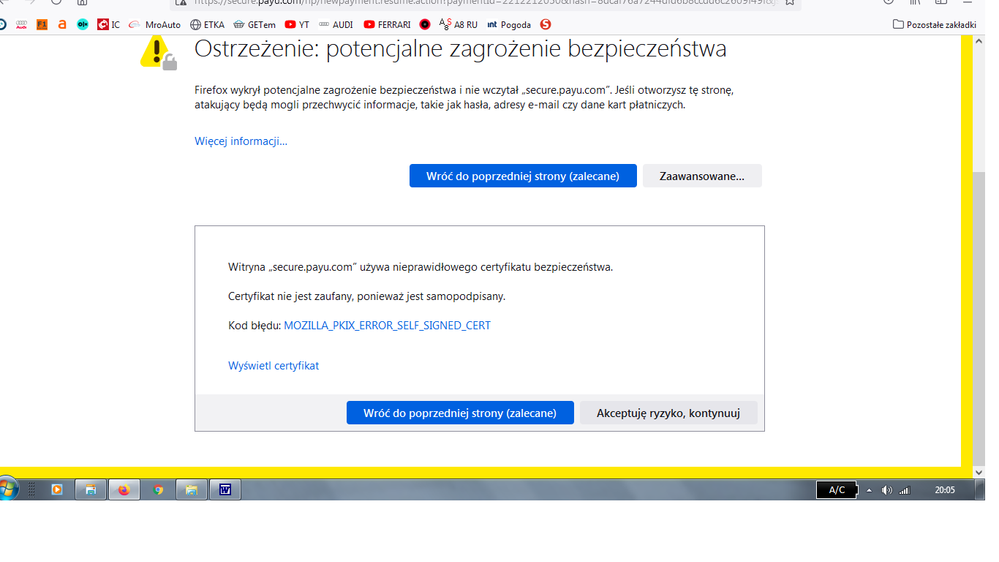Click the upper 'Wróć do poprzedniej strony (zalecane)' button
The height and width of the screenshot is (562, 999).
coord(522,176)
